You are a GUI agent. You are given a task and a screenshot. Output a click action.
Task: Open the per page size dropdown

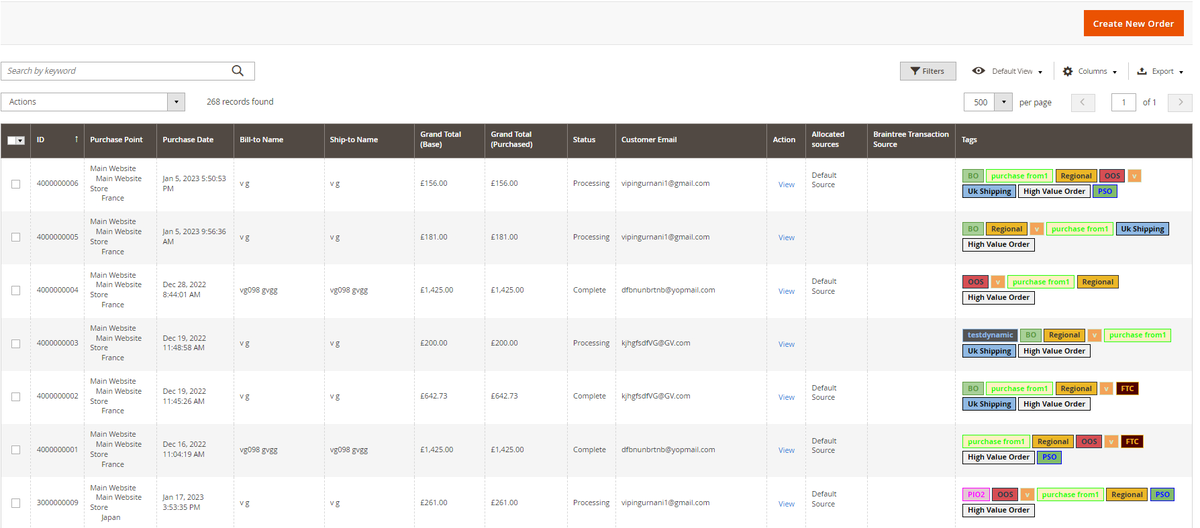pos(1003,102)
